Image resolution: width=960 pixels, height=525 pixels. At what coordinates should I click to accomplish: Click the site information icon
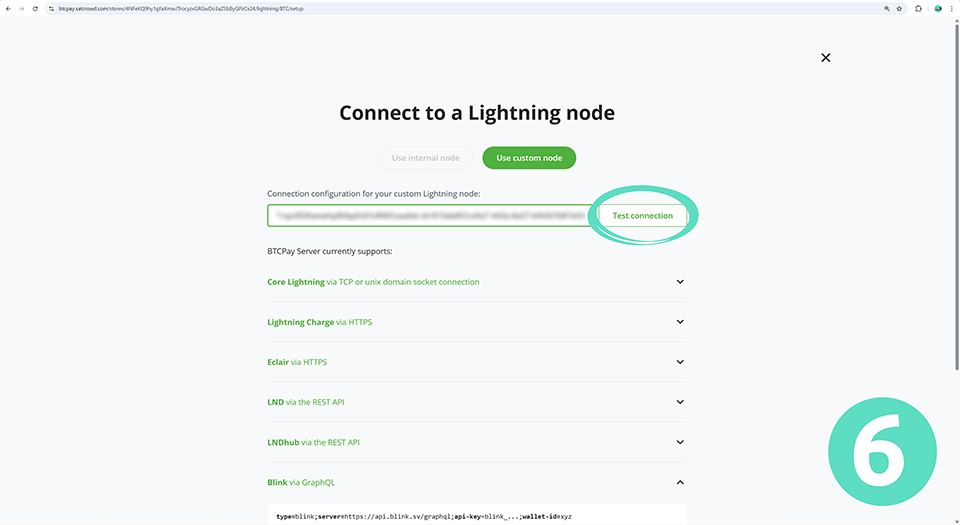point(50,8)
